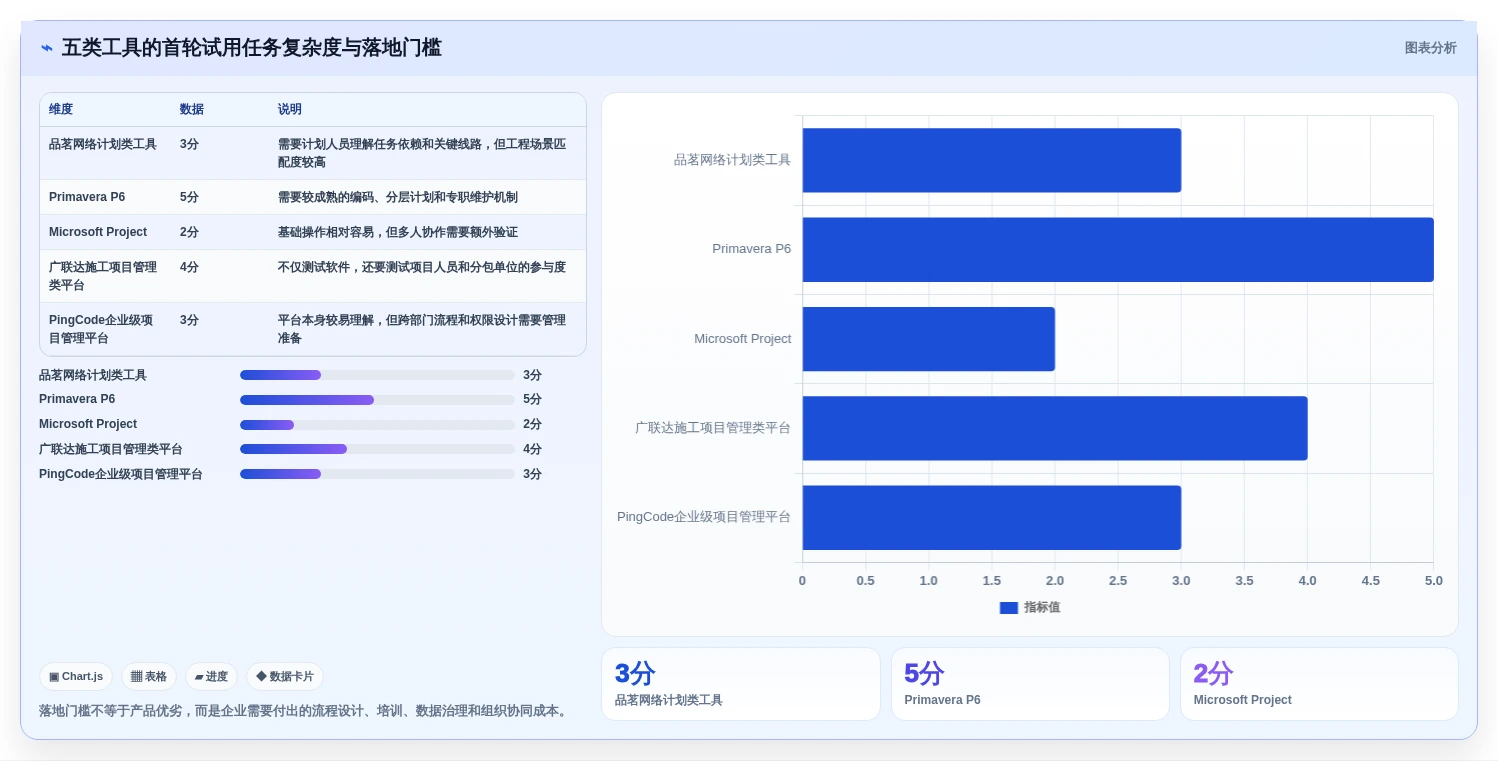This screenshot has width=1498, height=761.
Task: Click PingCode企业级项目管理平台 in the table
Action: pos(101,329)
